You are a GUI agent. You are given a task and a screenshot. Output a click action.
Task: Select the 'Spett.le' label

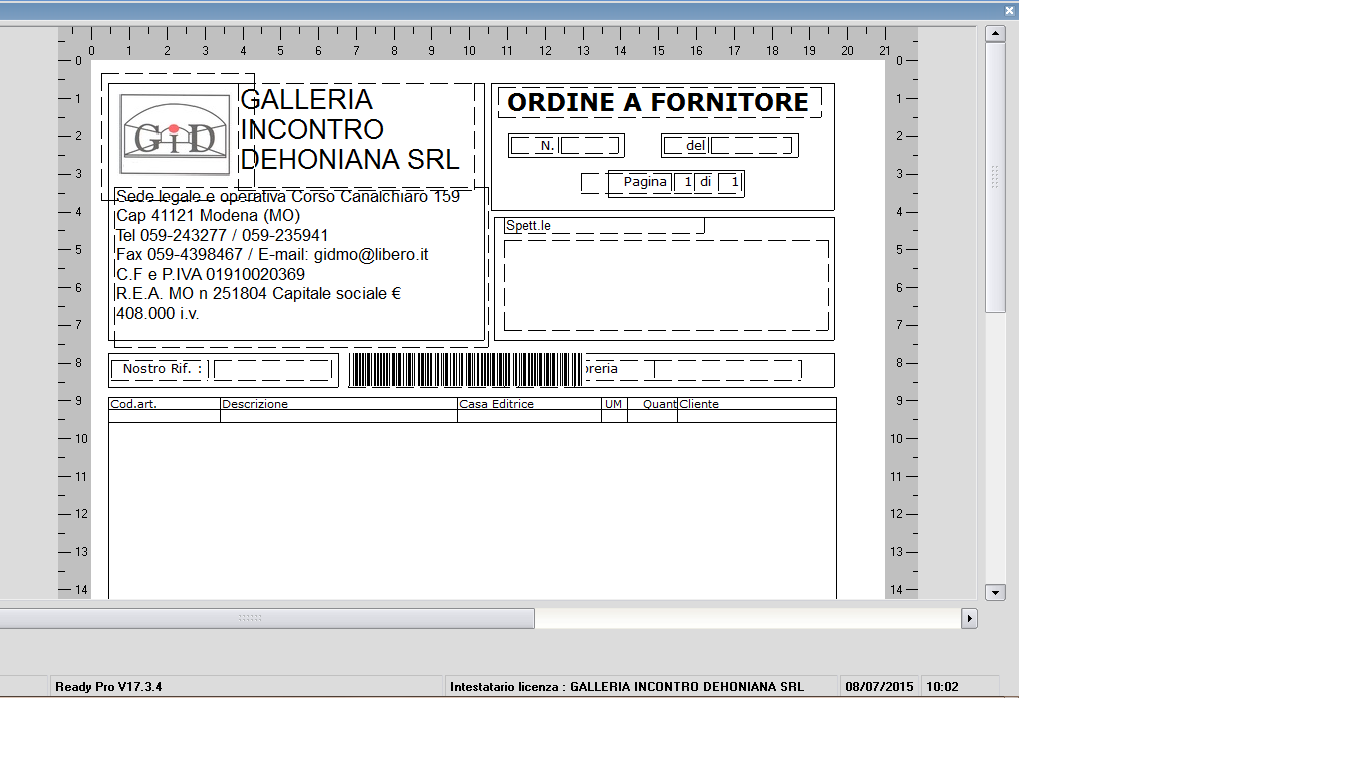click(528, 226)
